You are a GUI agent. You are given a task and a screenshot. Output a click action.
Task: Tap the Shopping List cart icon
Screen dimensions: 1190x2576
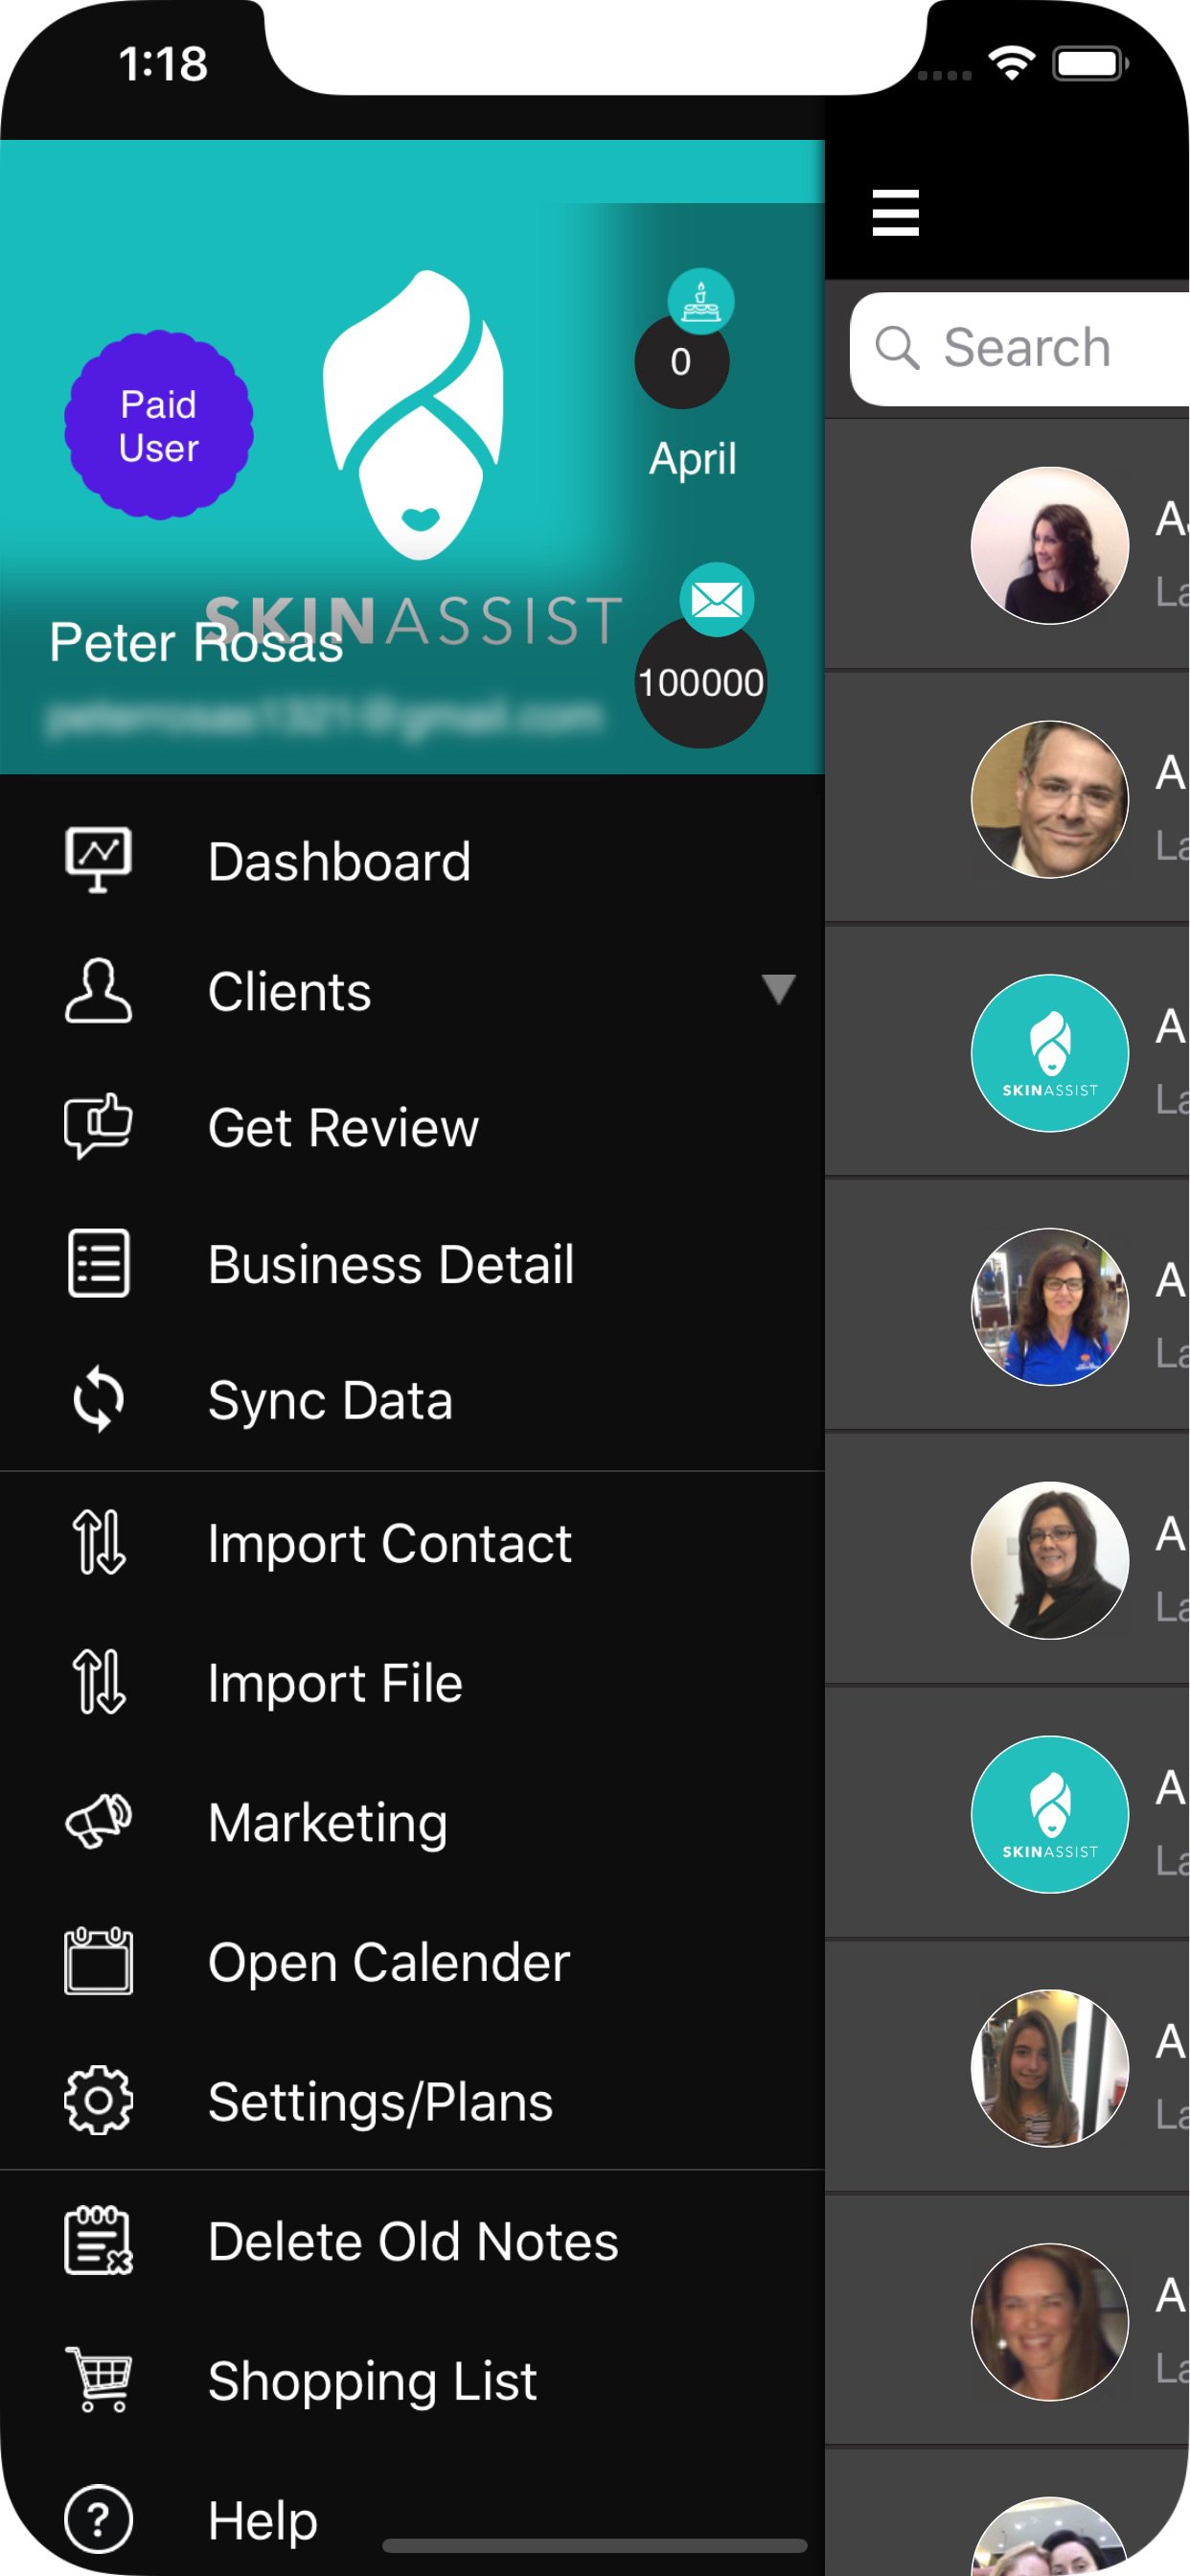[x=98, y=2380]
